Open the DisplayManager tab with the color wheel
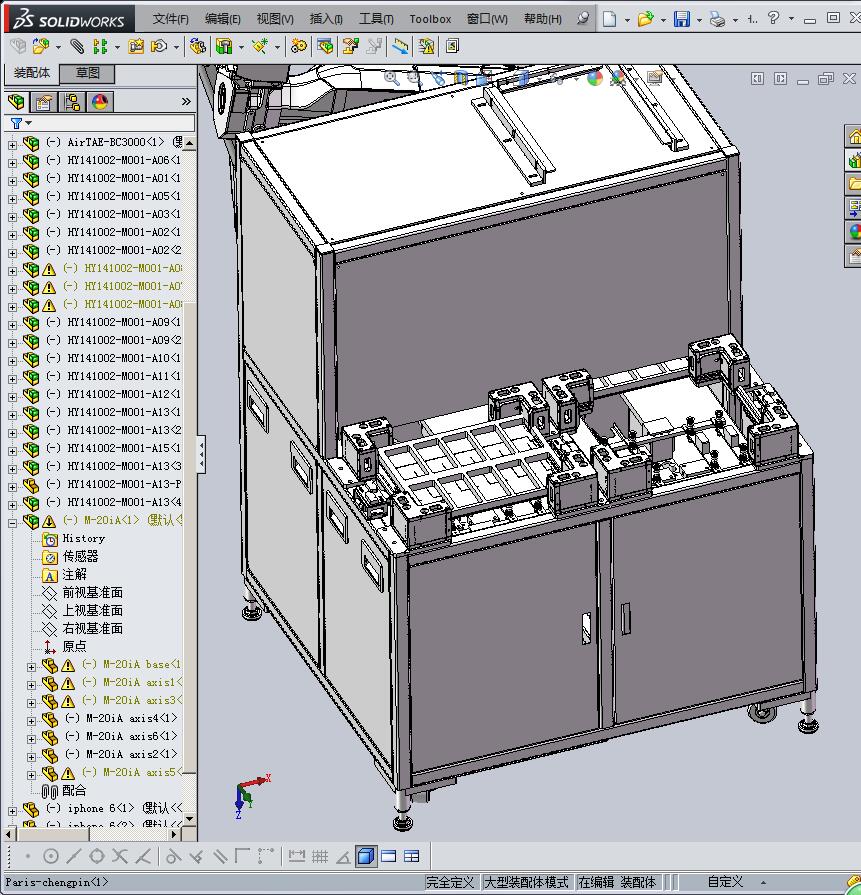 pos(100,102)
